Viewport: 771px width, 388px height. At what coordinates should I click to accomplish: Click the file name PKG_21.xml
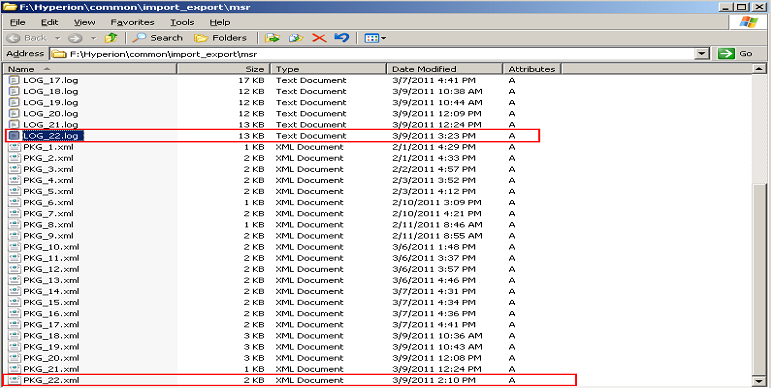tap(51, 369)
